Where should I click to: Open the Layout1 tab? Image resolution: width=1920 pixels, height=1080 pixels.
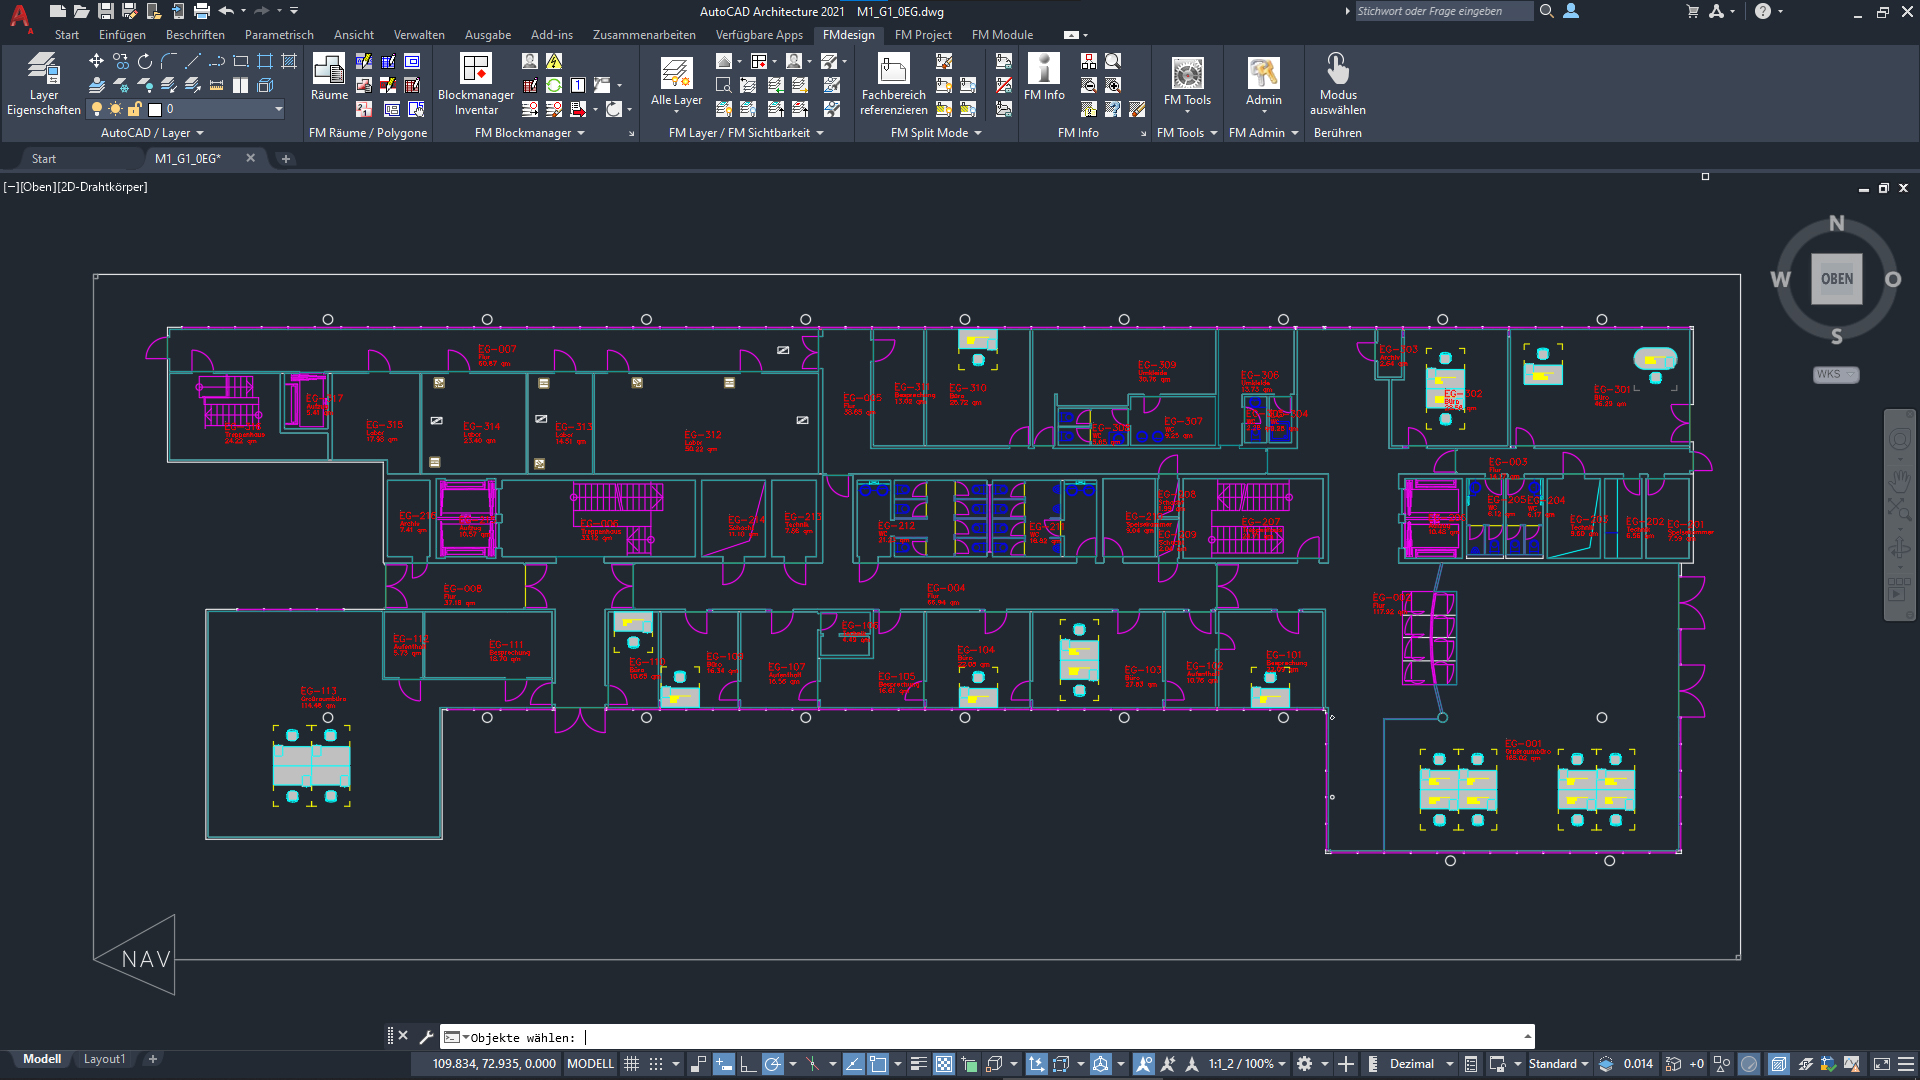[x=104, y=1059]
